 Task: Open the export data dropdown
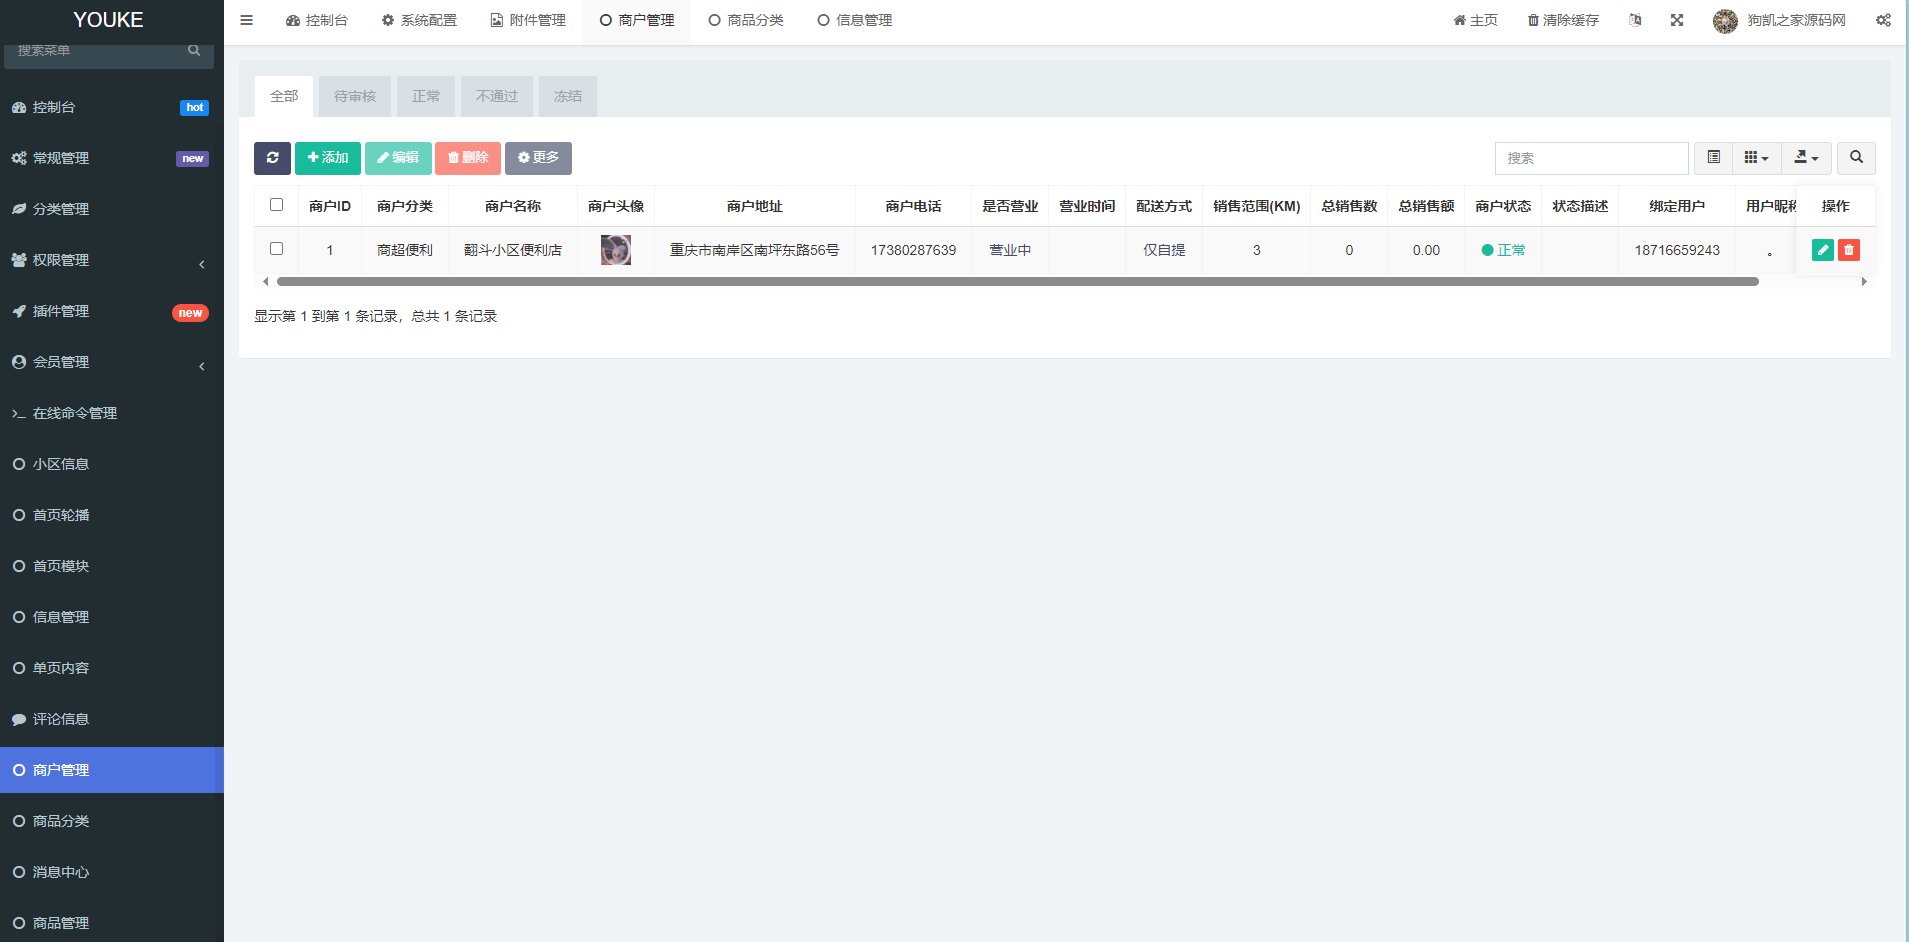click(1806, 158)
